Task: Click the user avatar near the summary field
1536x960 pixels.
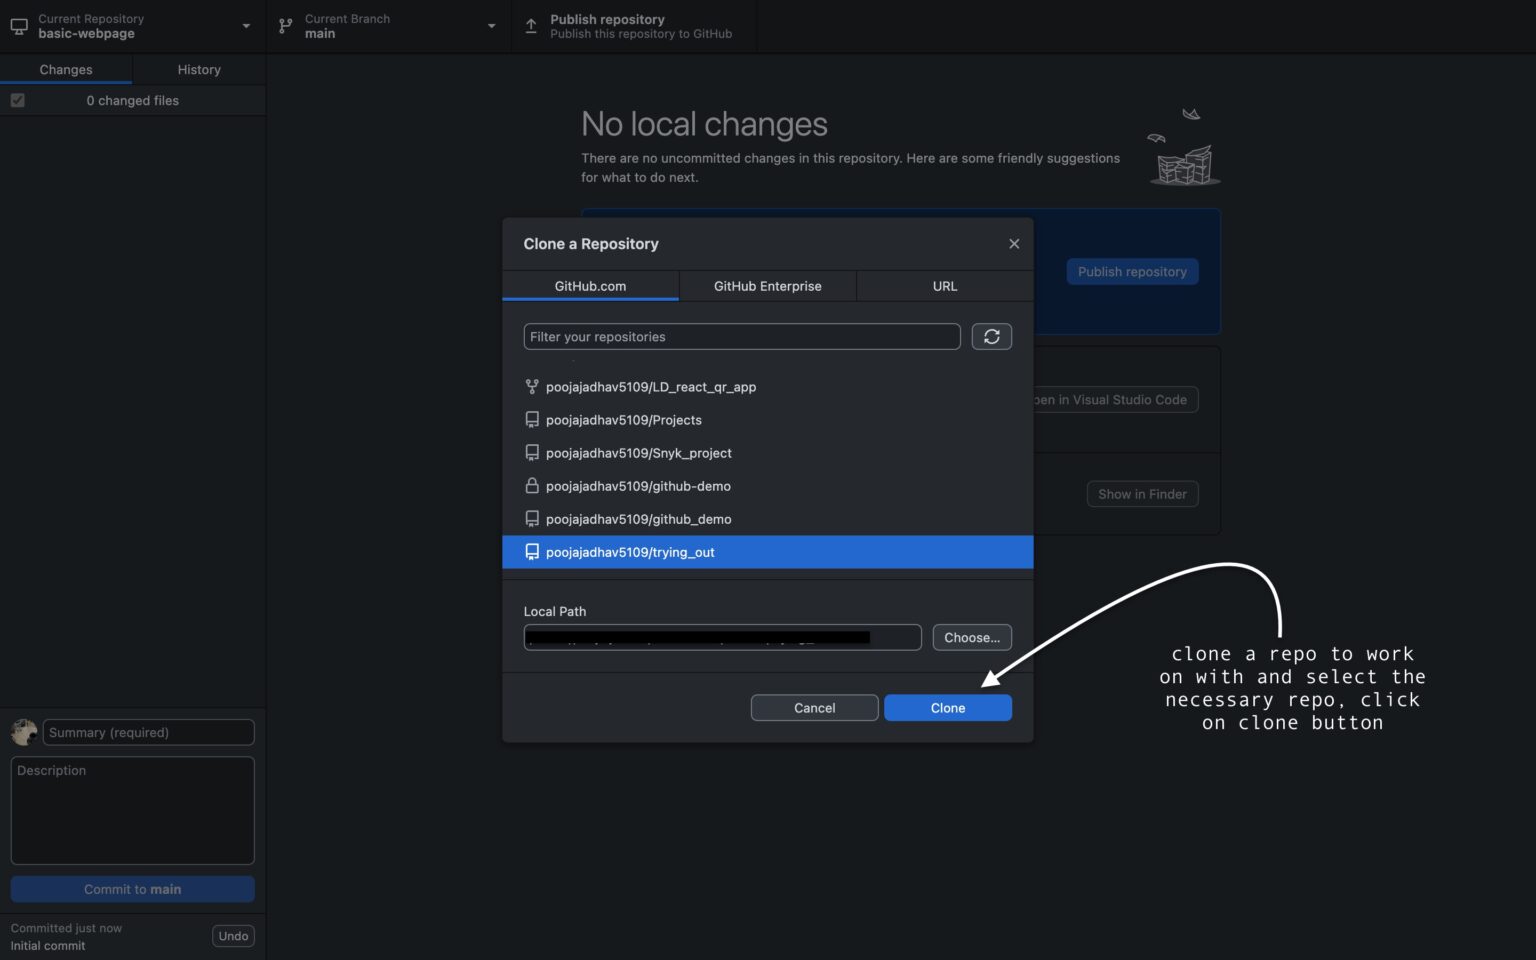Action: coord(22,731)
